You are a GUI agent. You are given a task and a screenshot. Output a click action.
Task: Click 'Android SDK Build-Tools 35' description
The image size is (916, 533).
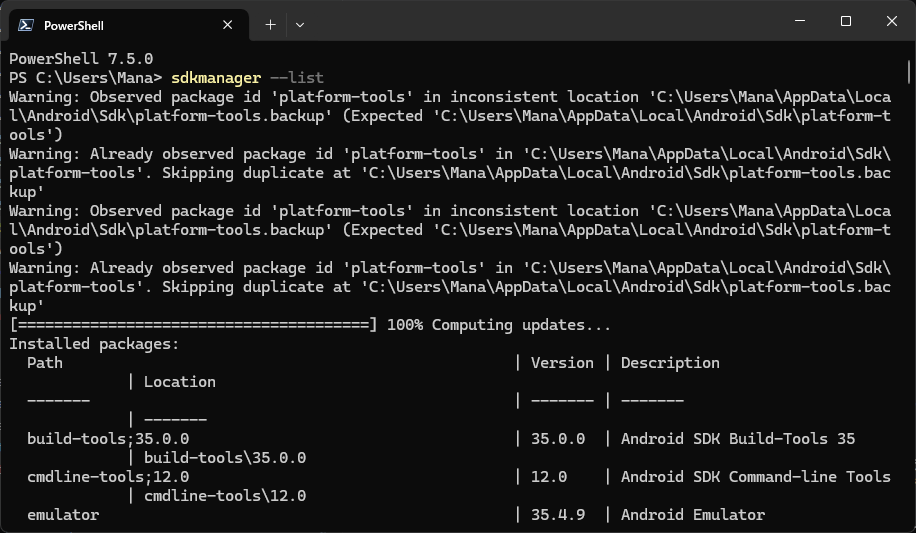click(738, 439)
